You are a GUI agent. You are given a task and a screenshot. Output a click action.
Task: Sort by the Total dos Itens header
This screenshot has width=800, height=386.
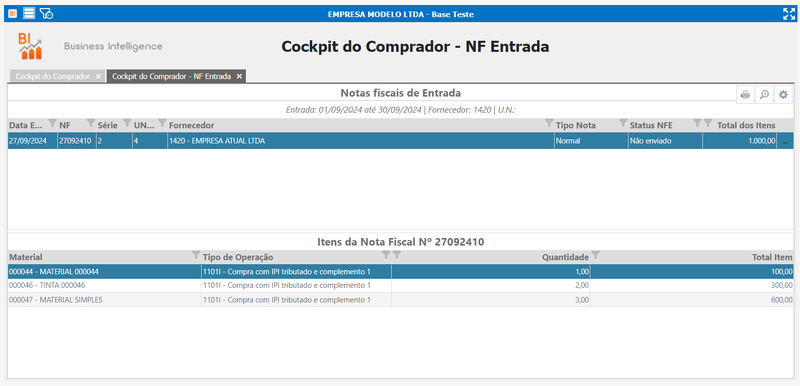[746, 125]
